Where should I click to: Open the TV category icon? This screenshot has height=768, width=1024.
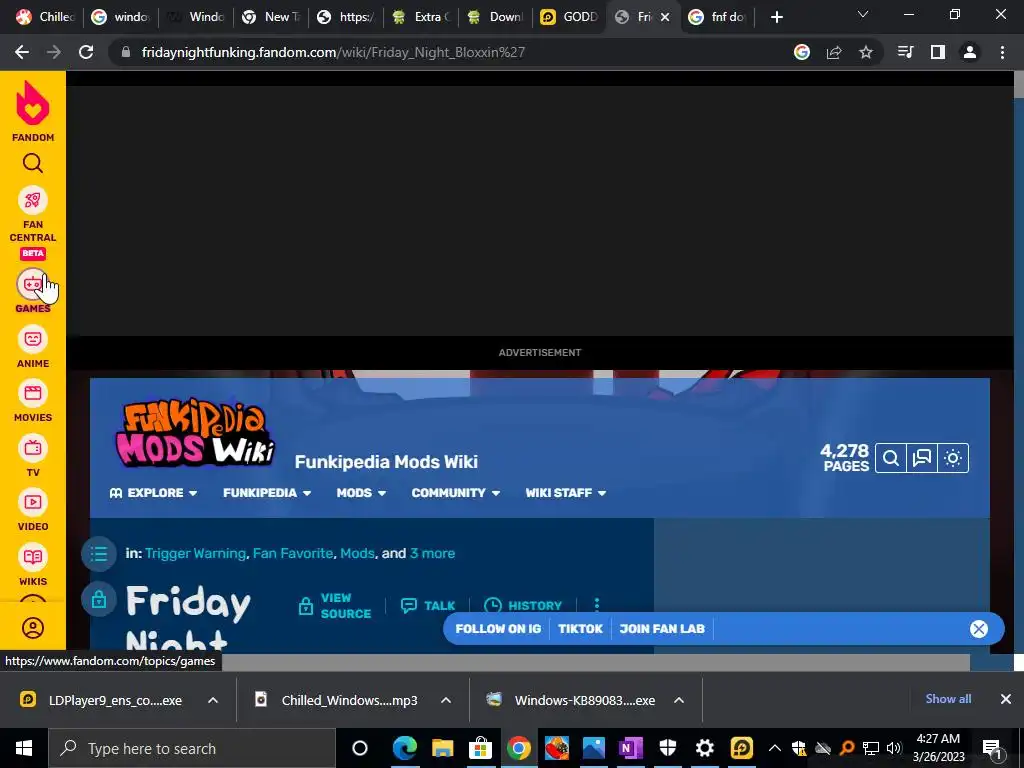(x=33, y=448)
